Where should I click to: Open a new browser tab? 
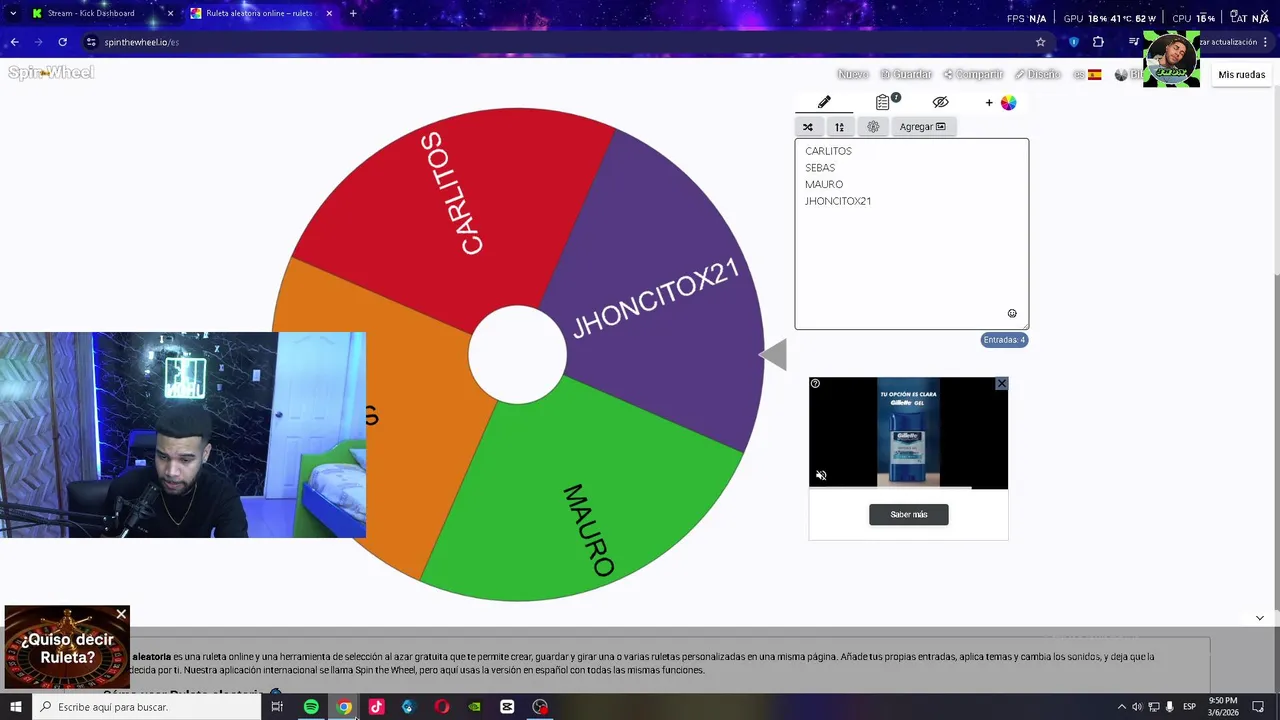click(x=353, y=13)
